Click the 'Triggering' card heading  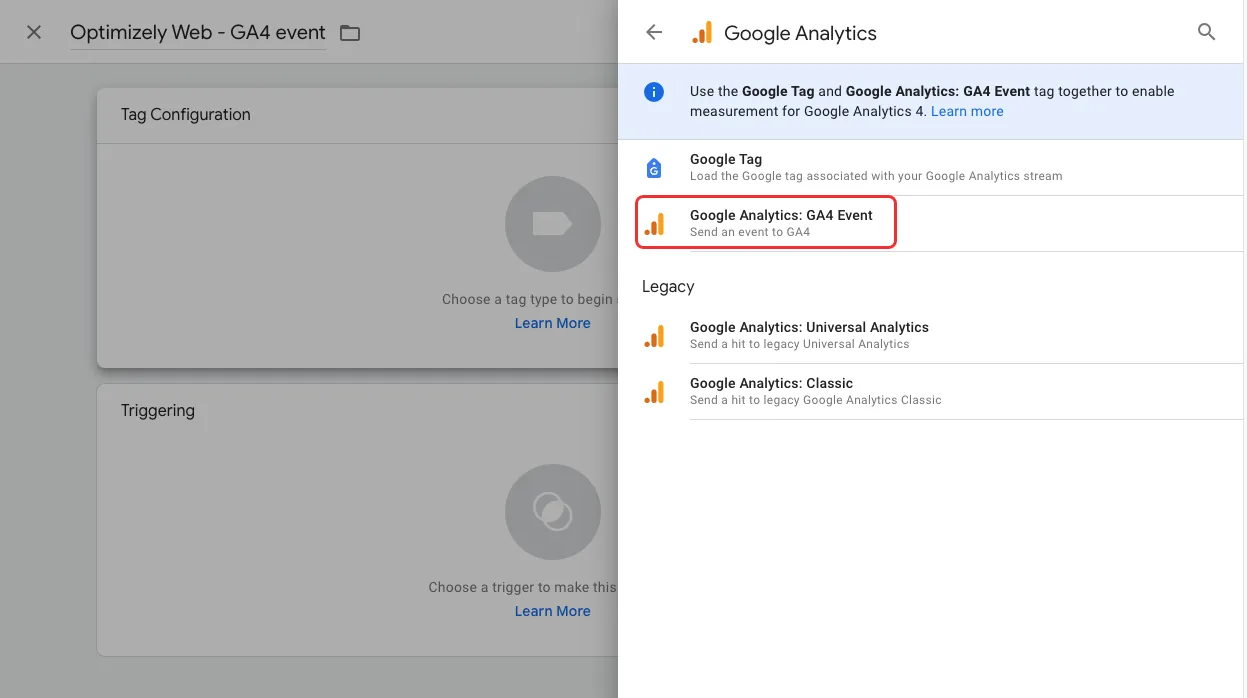click(x=158, y=411)
